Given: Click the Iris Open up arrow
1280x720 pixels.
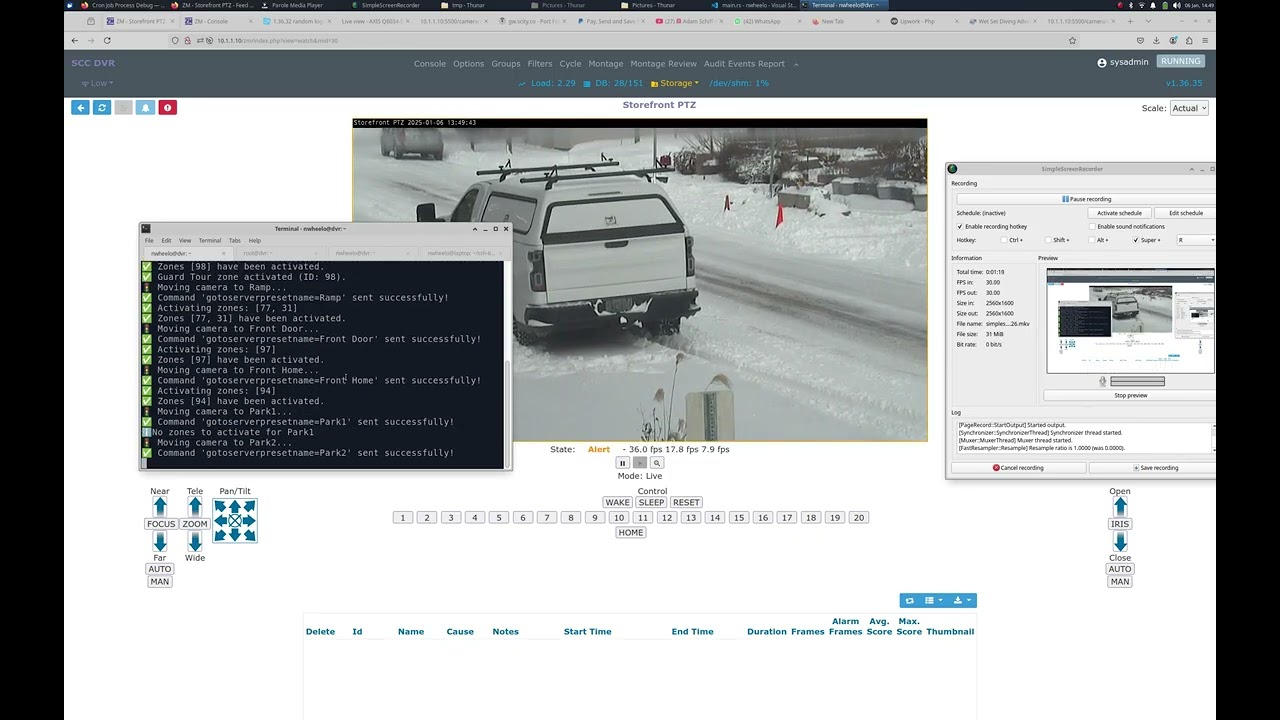Looking at the screenshot, I should click(x=1120, y=507).
